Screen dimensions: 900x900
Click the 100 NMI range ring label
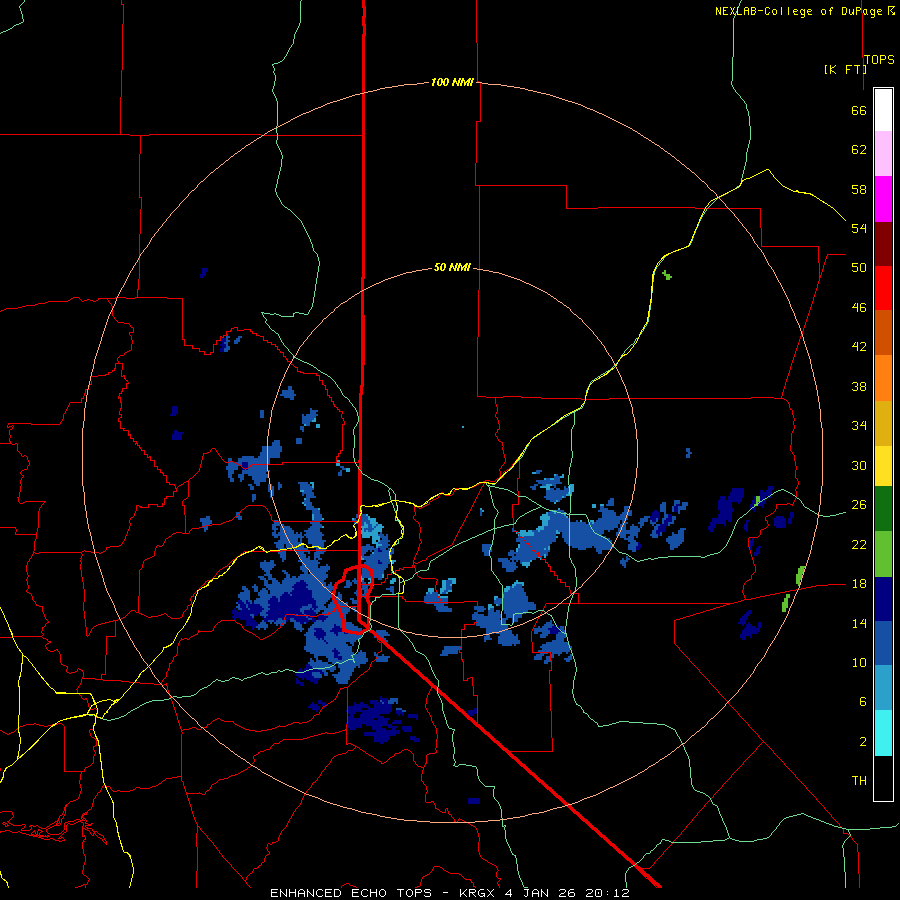tap(452, 82)
